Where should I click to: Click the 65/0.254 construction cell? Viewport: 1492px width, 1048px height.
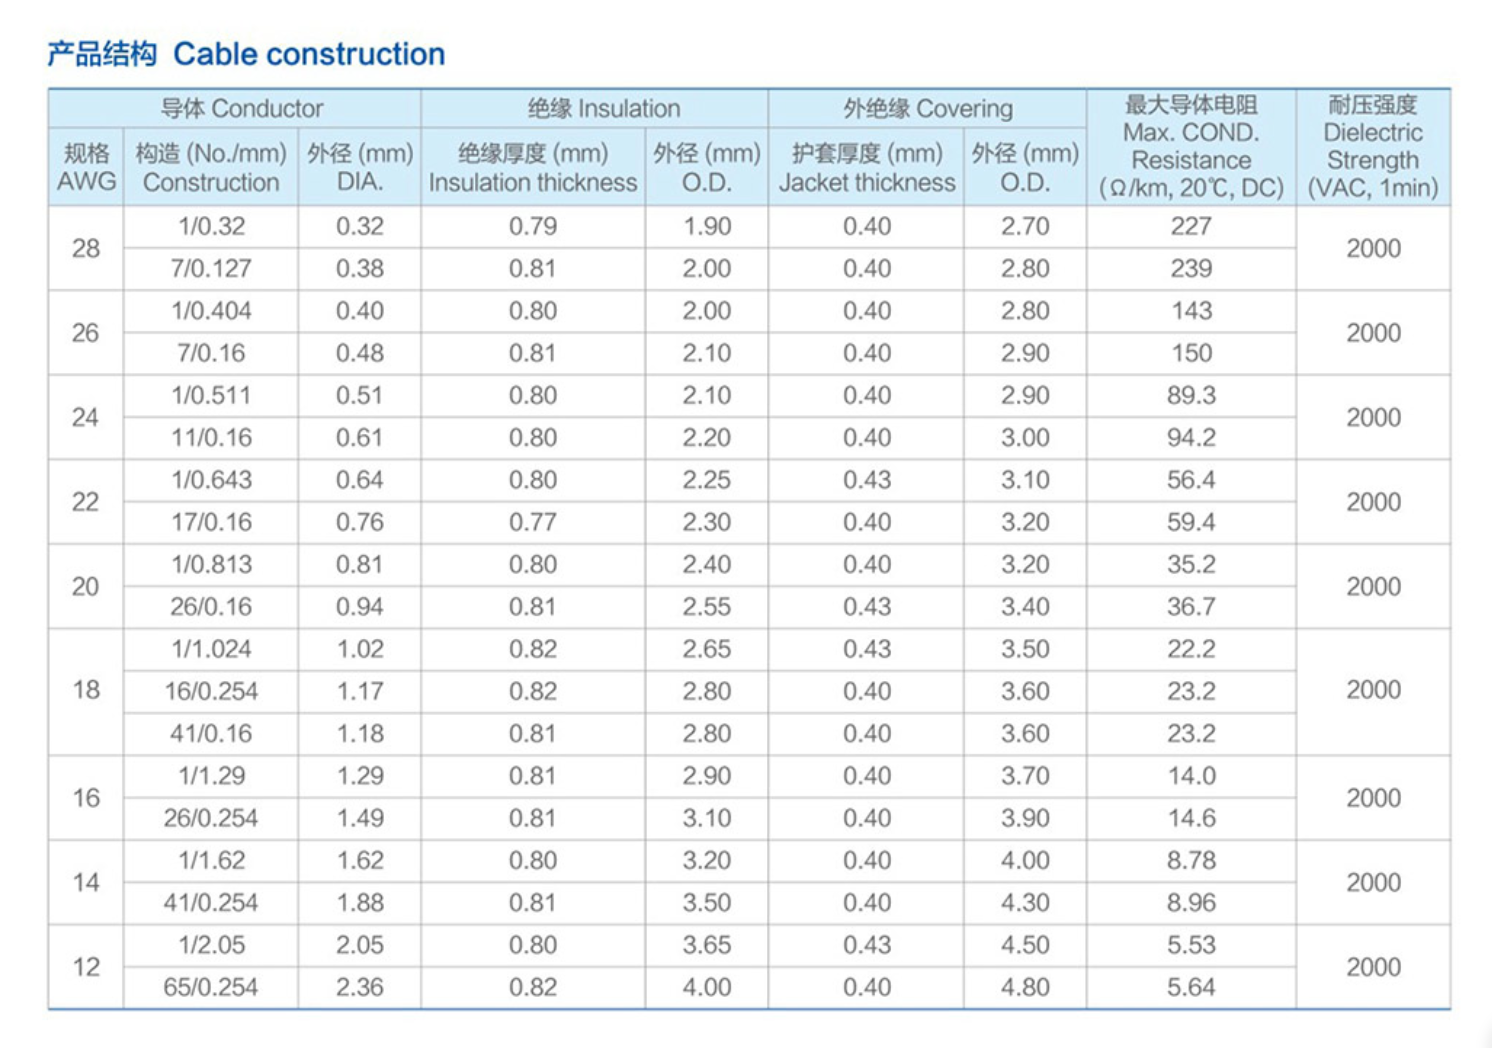[211, 988]
